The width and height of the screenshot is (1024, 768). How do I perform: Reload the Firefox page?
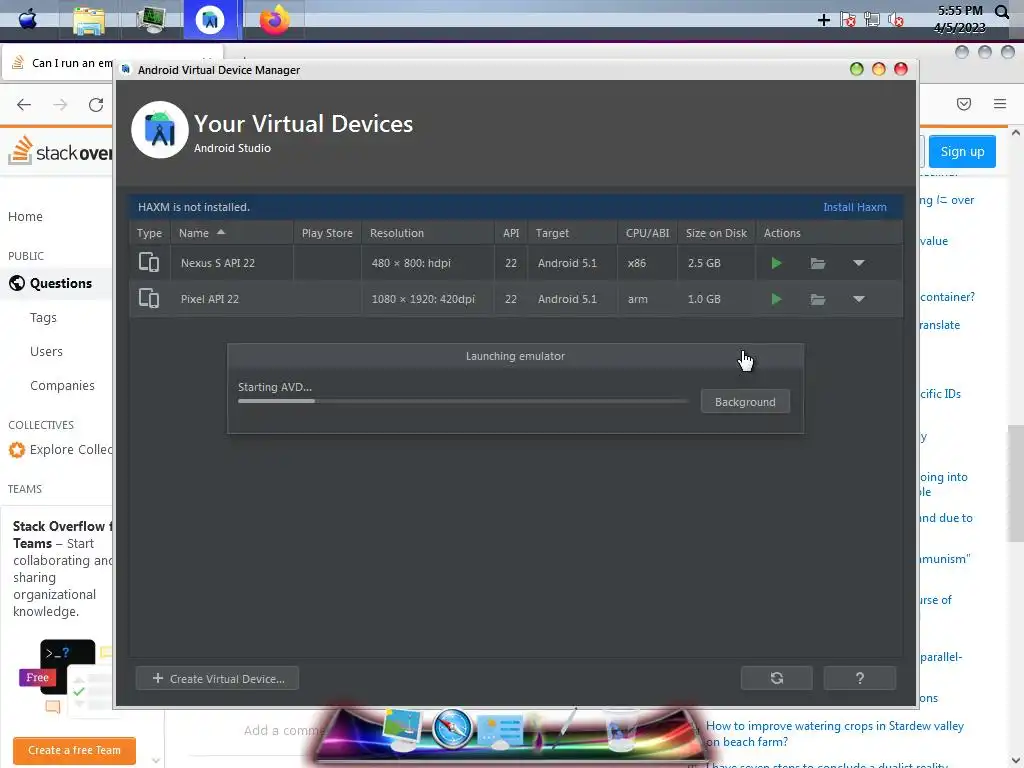click(96, 104)
